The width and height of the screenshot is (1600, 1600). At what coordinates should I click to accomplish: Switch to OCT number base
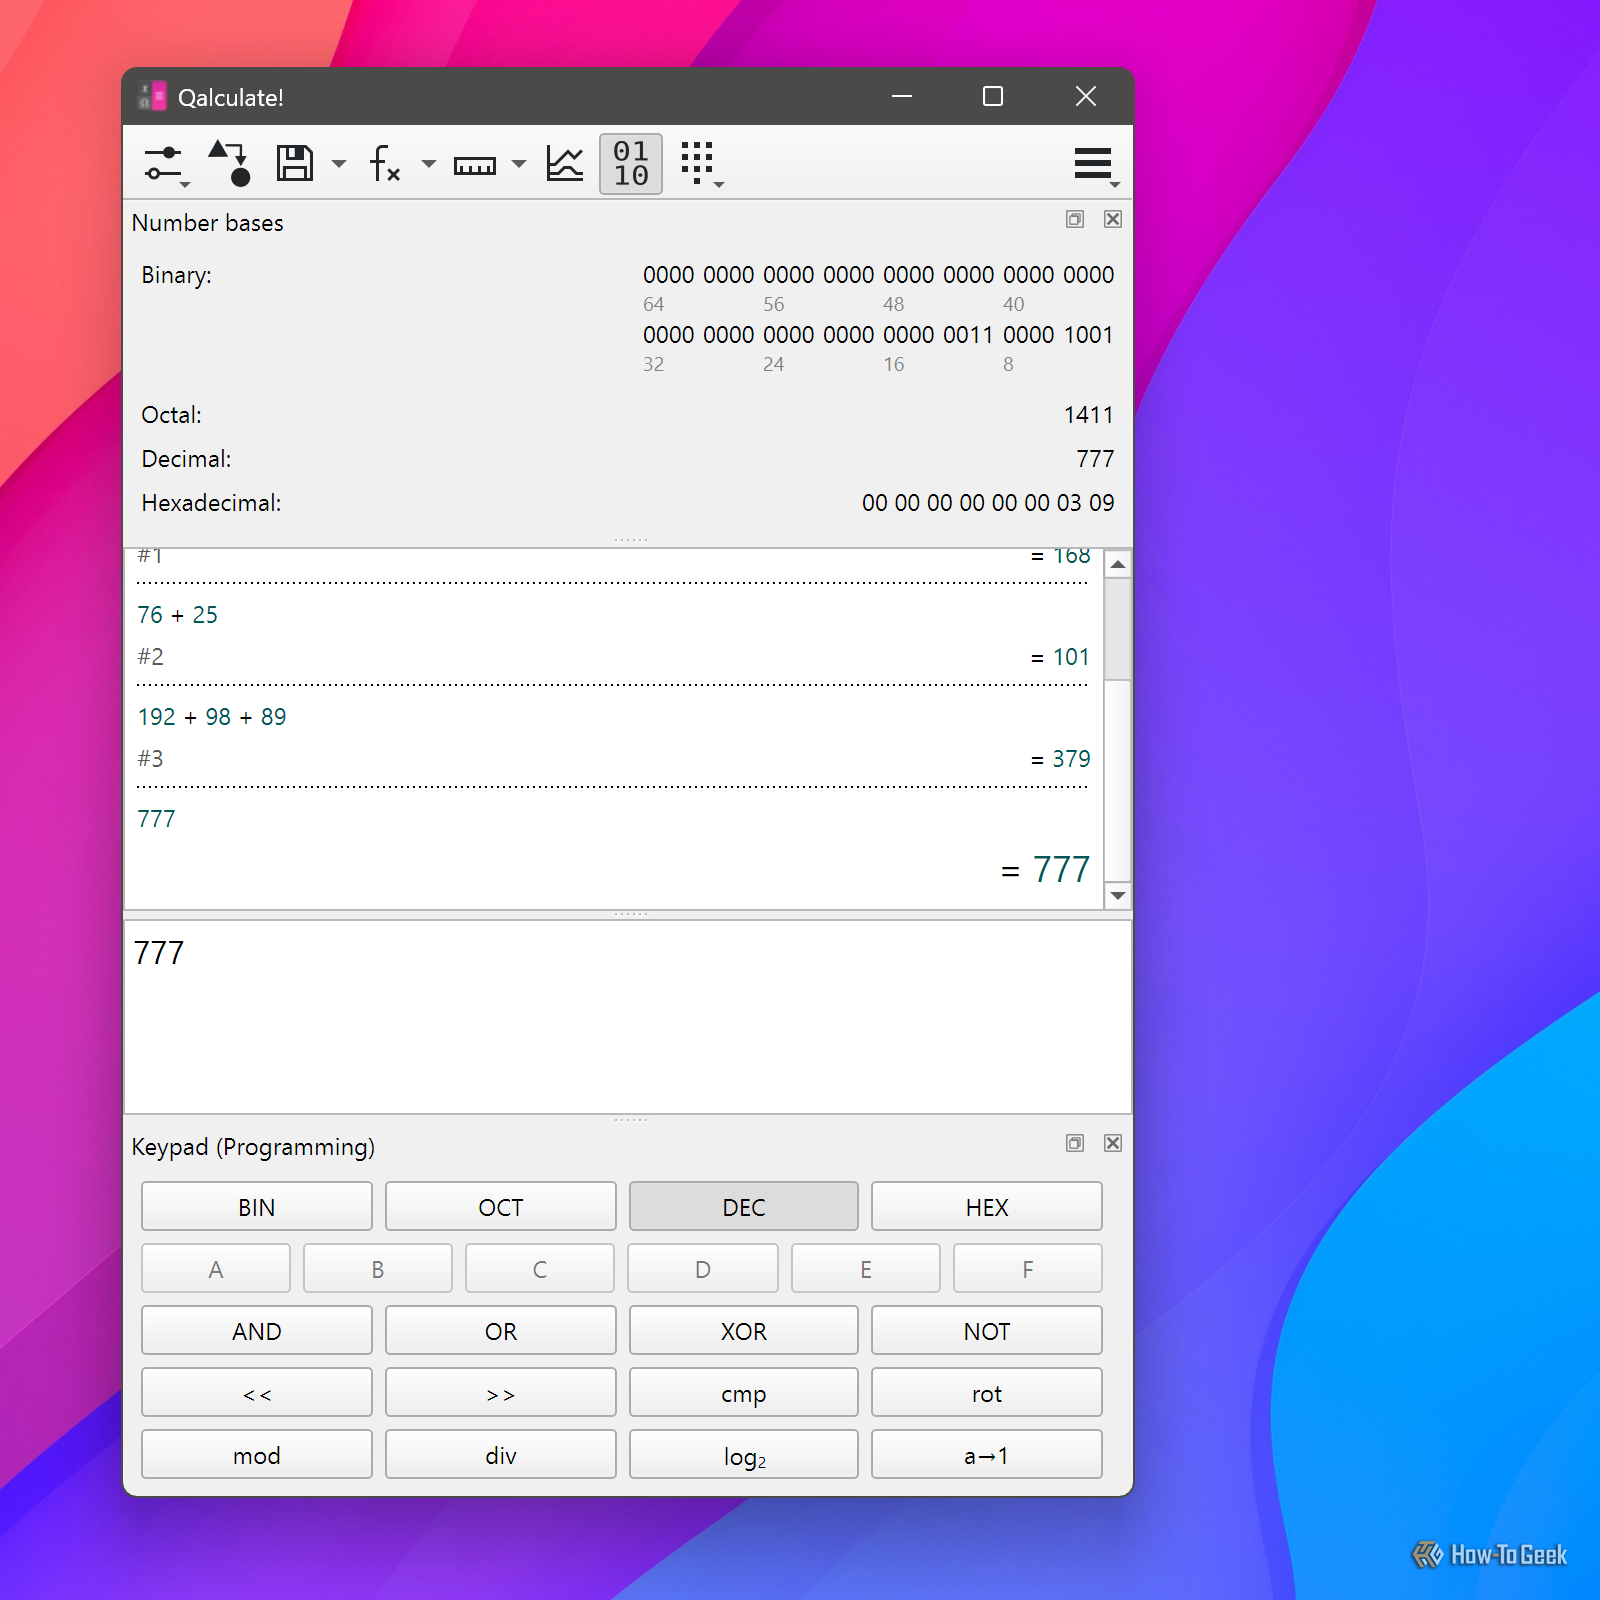[501, 1207]
